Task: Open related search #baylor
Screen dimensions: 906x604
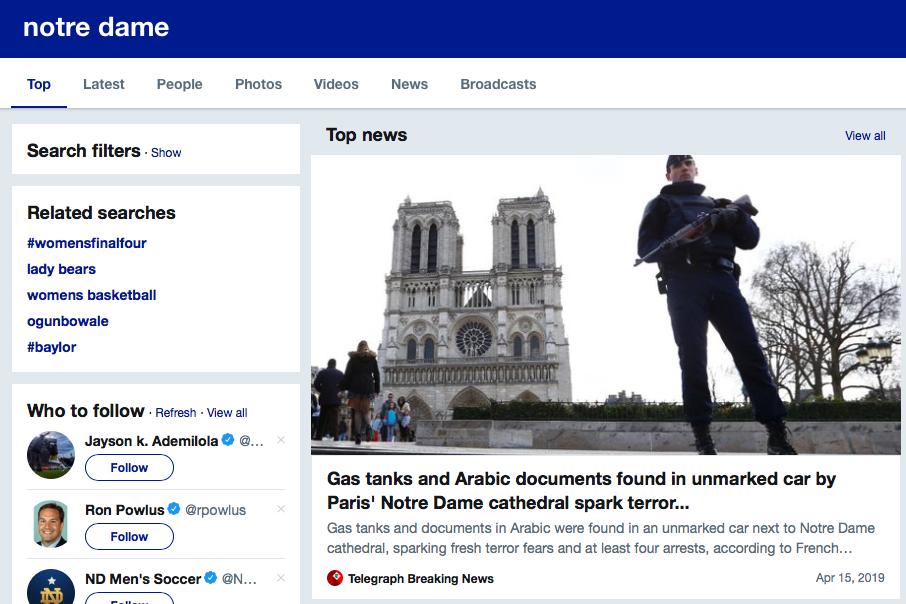Action: 51,347
